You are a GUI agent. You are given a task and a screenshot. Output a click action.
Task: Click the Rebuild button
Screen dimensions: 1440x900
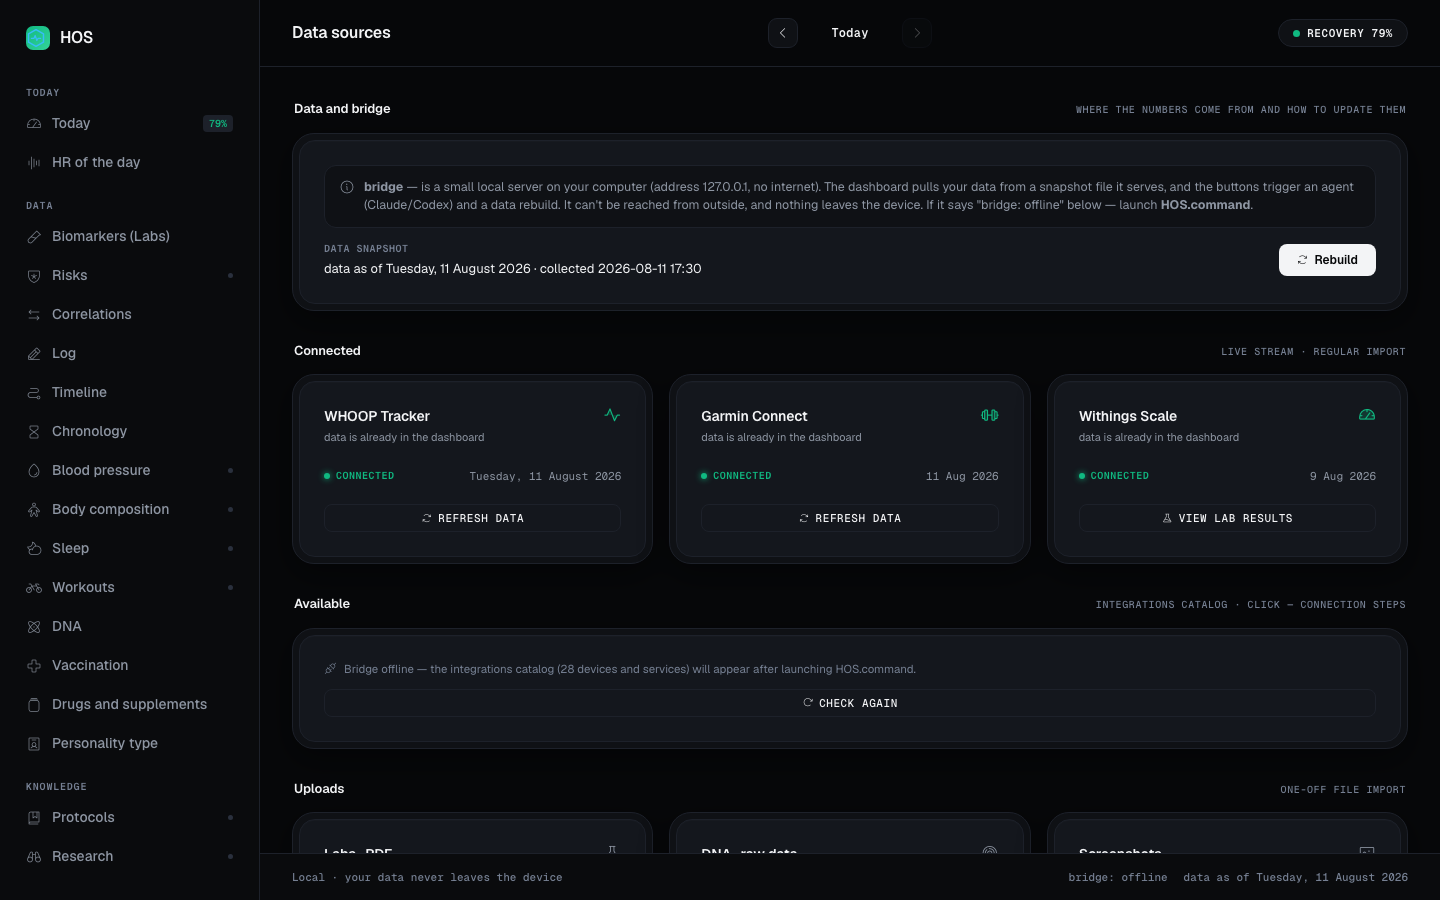1327,260
